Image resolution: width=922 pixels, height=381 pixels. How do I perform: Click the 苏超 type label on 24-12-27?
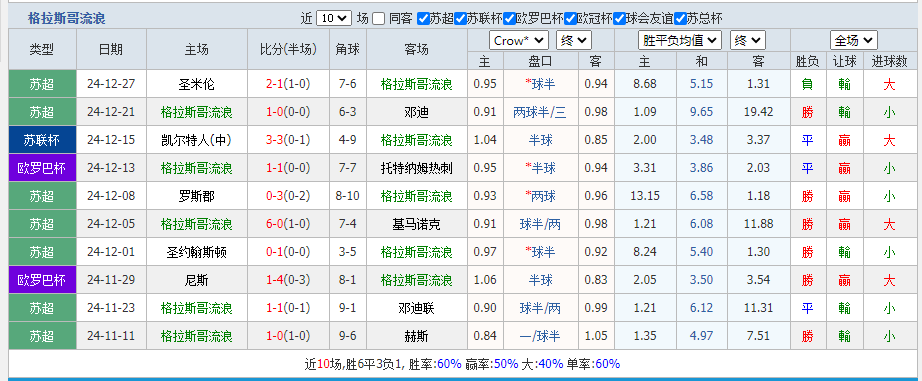click(x=42, y=84)
